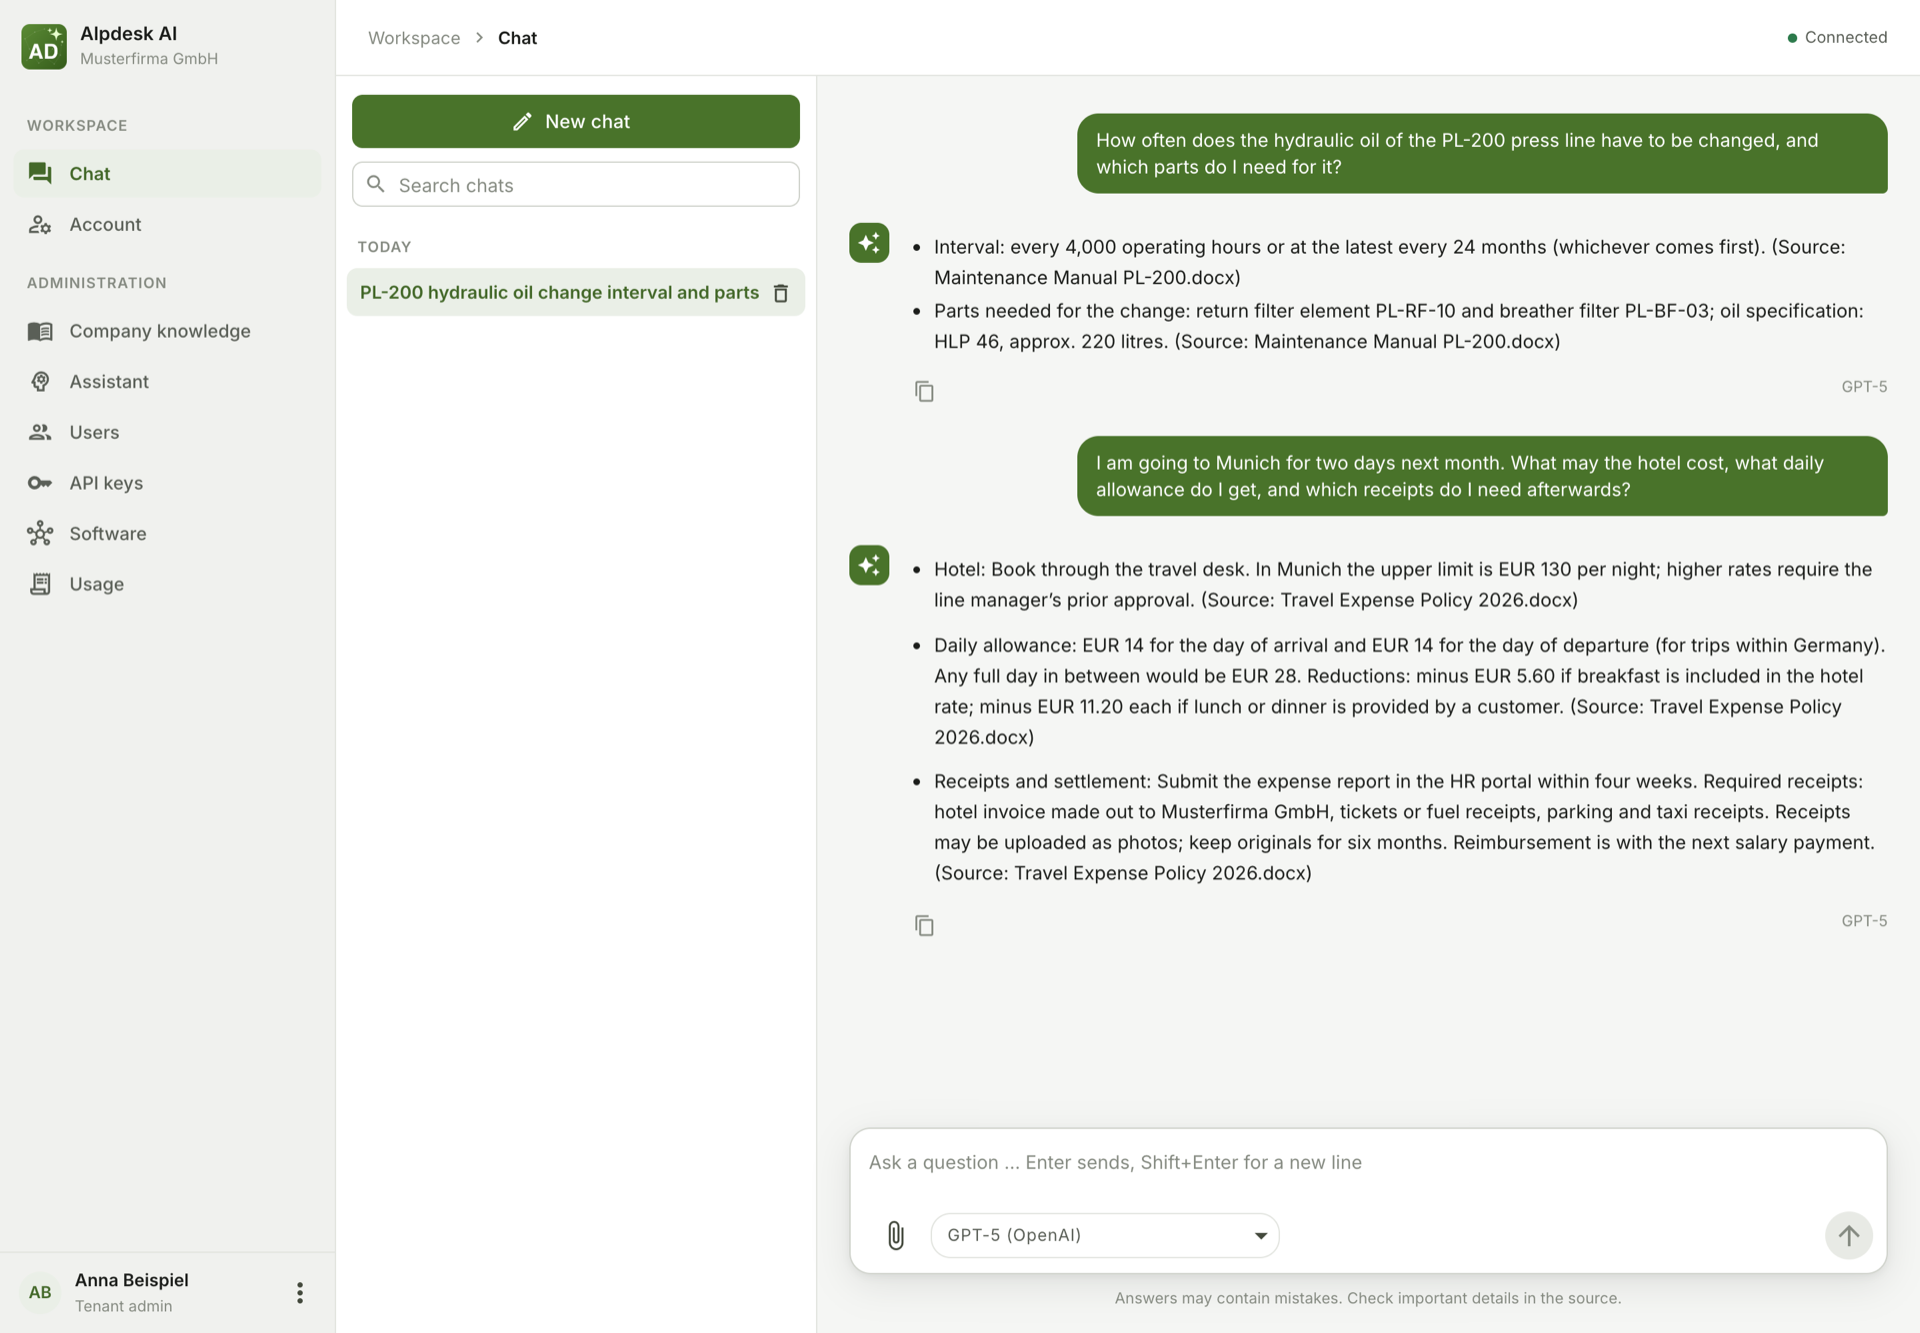Open the Account page

167,225
